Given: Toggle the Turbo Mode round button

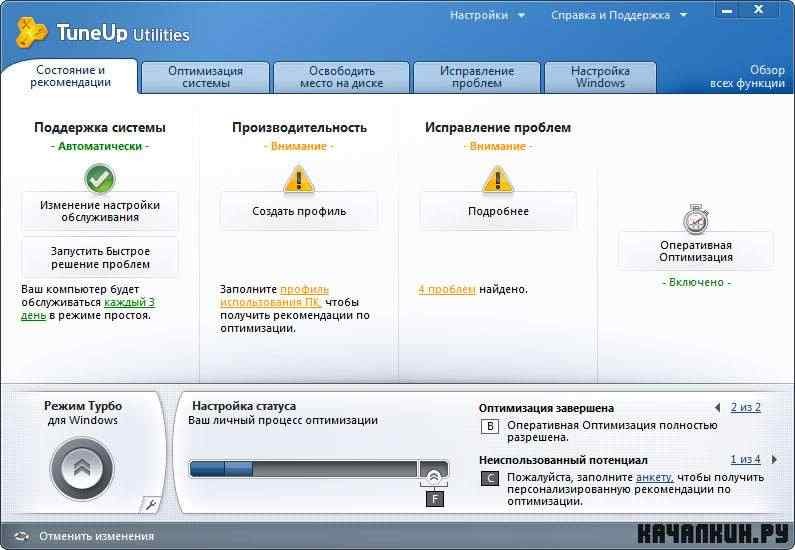Looking at the screenshot, I should tap(82, 468).
